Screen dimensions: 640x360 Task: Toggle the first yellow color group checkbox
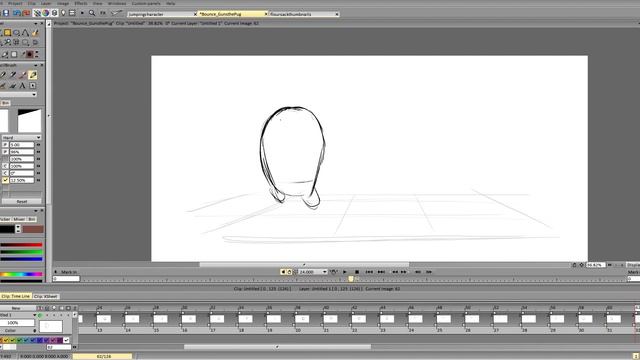pyautogui.click(x=6, y=340)
